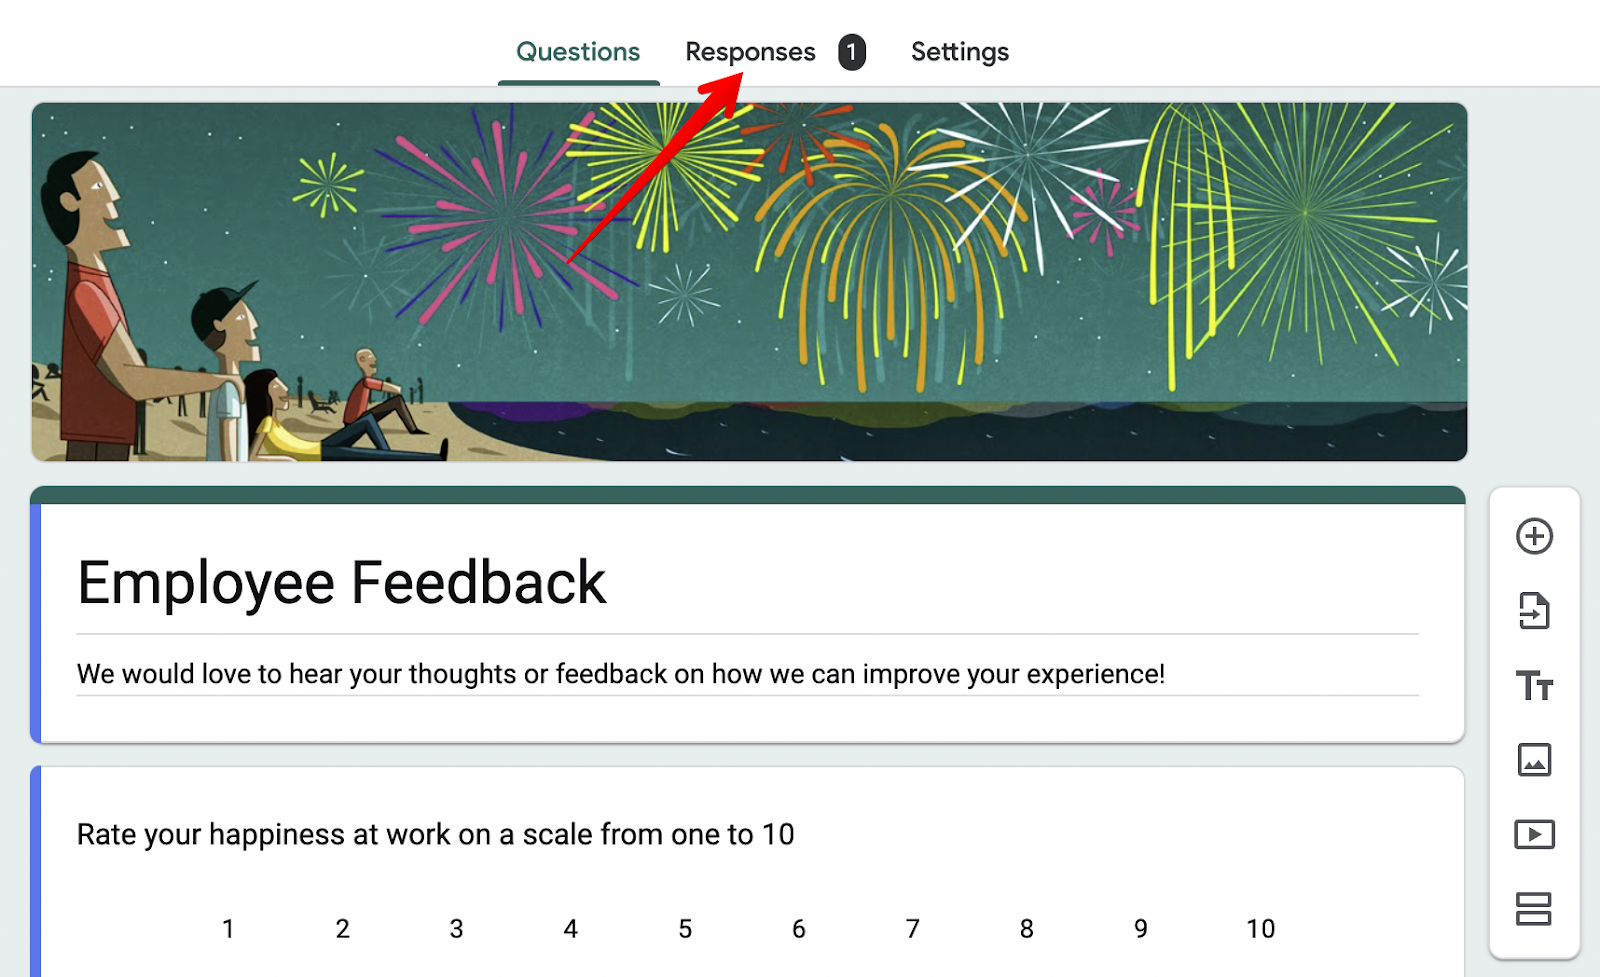The image size is (1600, 977).
Task: Add a video with the video icon
Action: pos(1534,833)
